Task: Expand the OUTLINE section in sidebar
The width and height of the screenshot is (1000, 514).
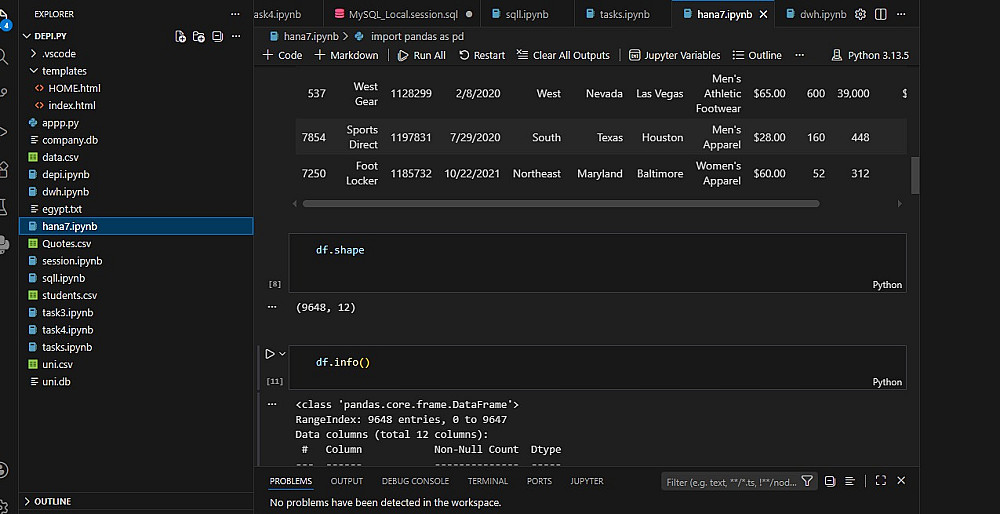Action: click(x=52, y=501)
